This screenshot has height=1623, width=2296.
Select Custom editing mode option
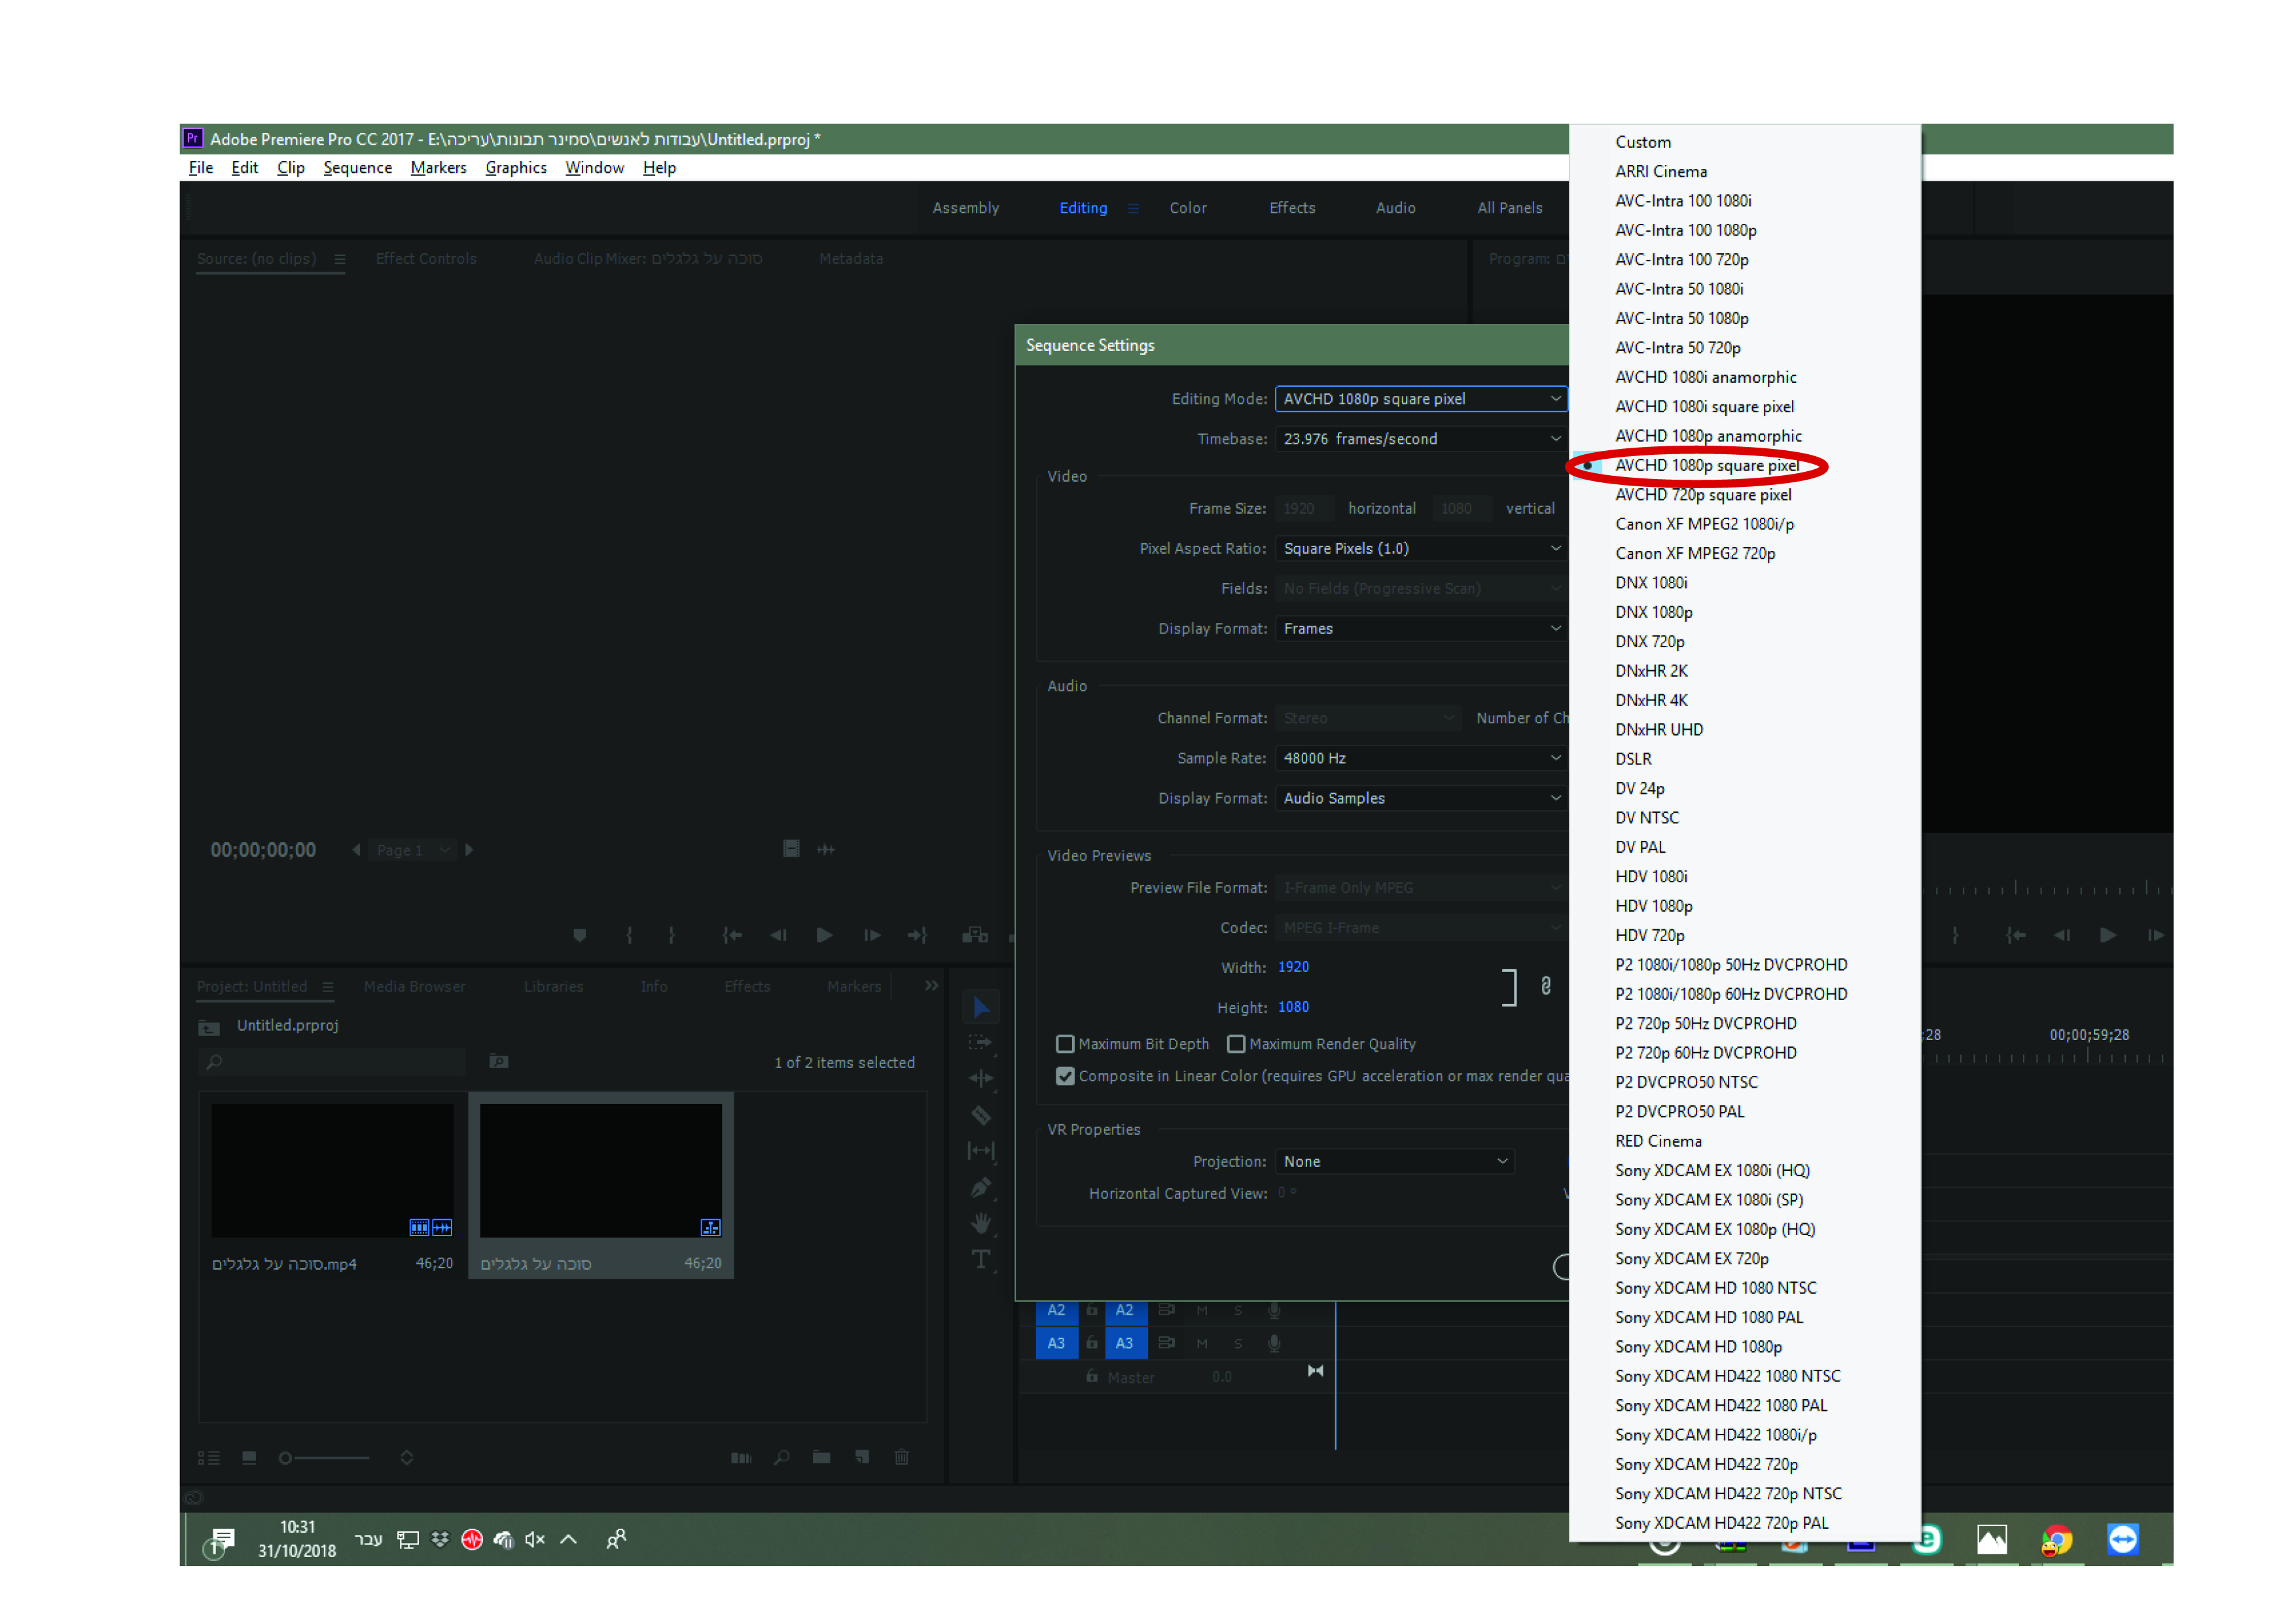pos(1643,142)
